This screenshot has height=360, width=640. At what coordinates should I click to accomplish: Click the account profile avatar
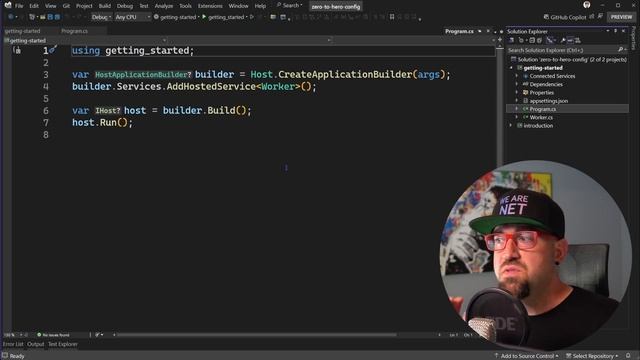pyautogui.click(x=587, y=5)
